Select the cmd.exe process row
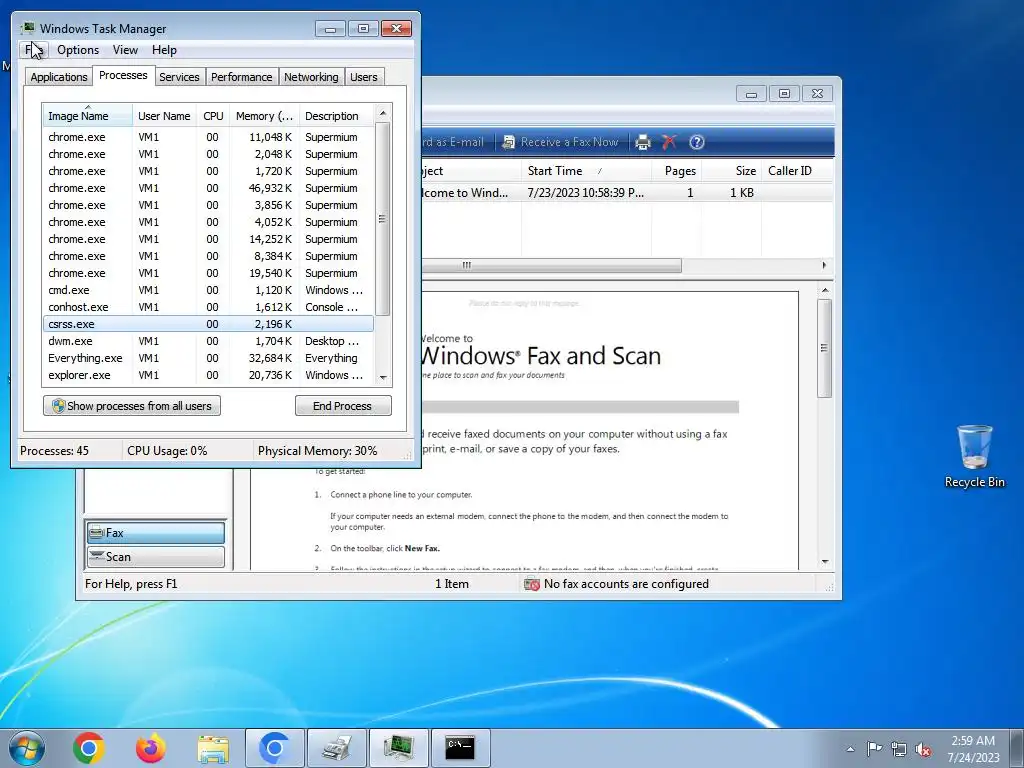The width and height of the screenshot is (1024, 768). 208,290
